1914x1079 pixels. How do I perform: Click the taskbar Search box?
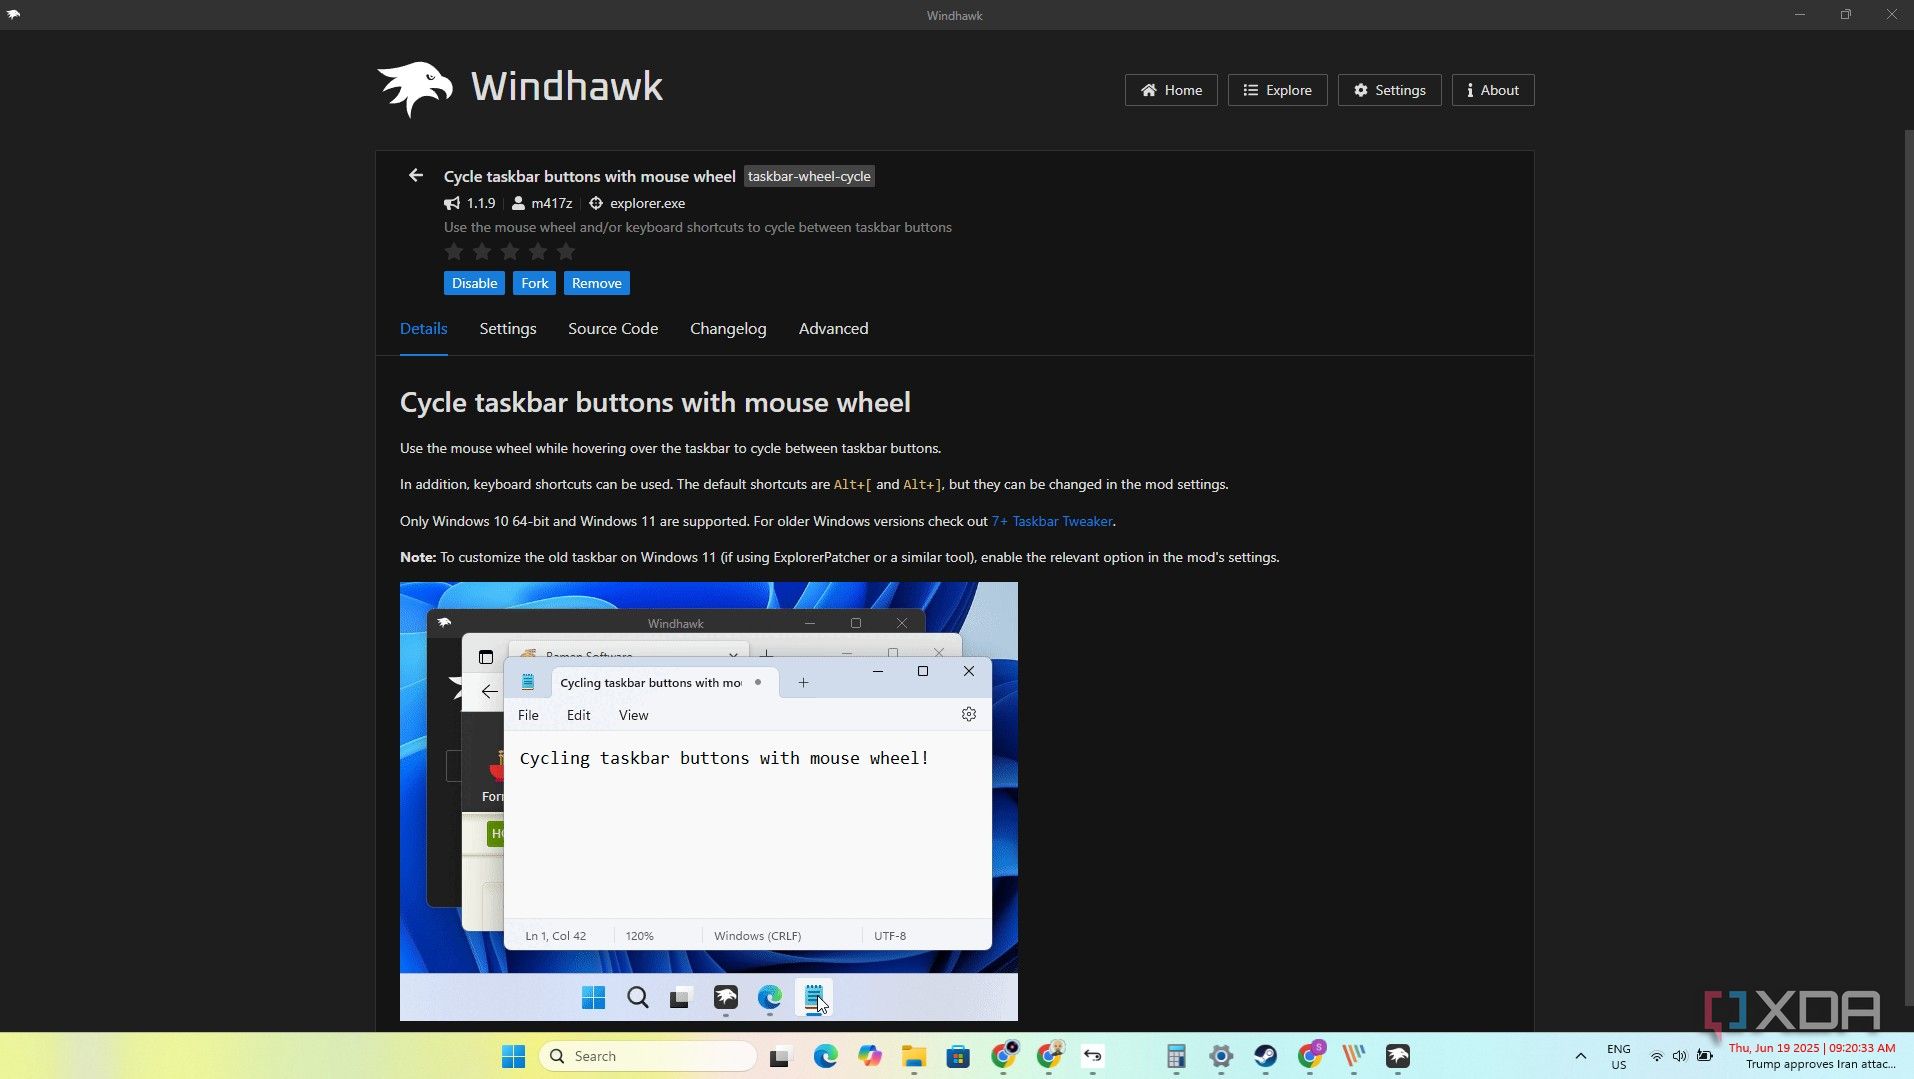click(x=648, y=1056)
